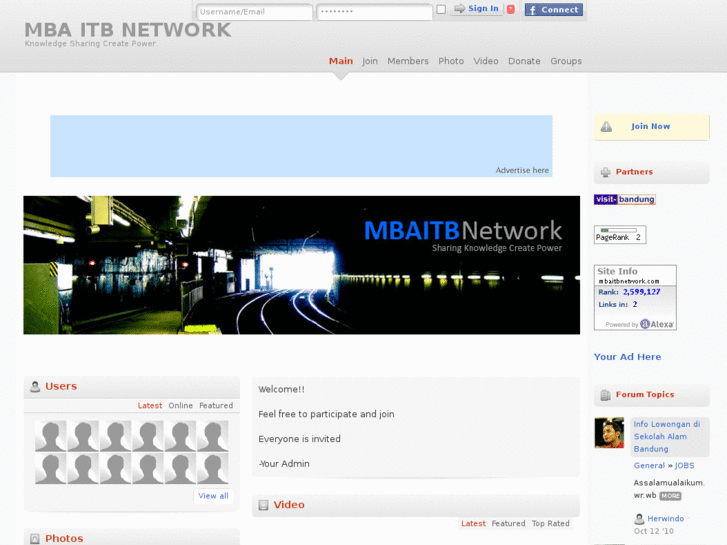
Task: Open the last avatar in second users row
Action: coord(213,468)
